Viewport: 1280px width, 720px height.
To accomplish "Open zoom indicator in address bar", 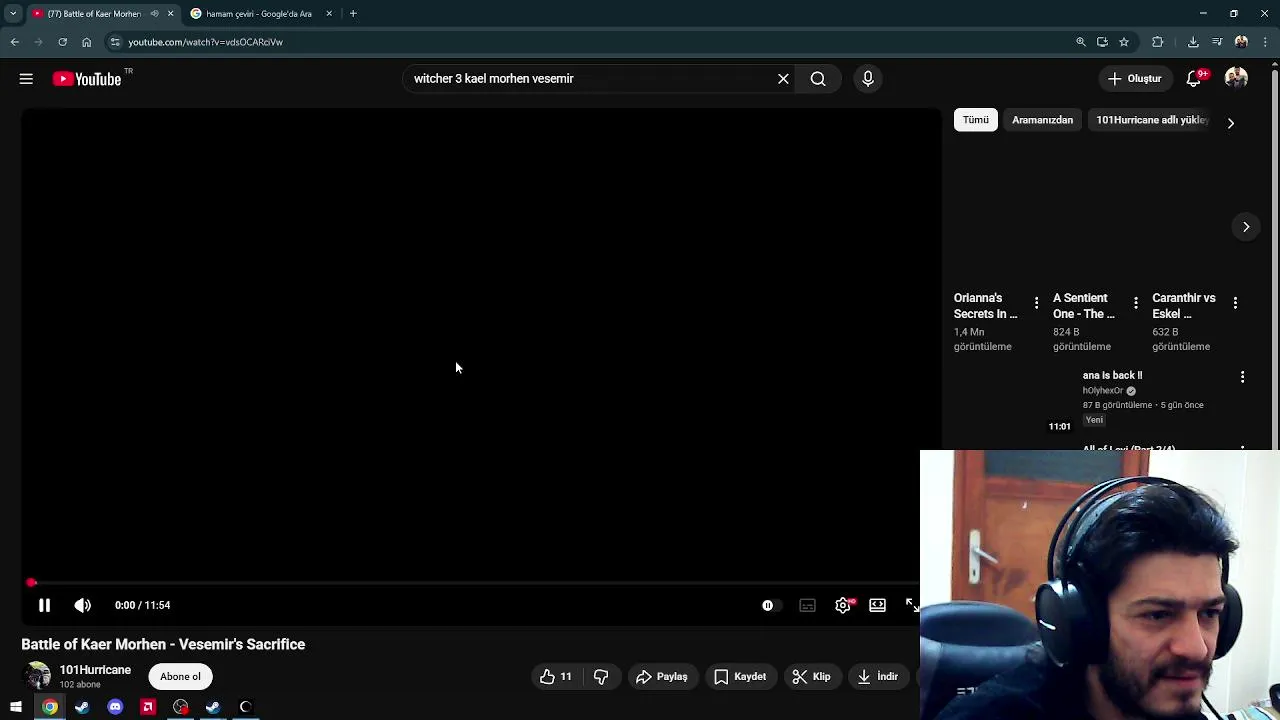I will 1081,42.
